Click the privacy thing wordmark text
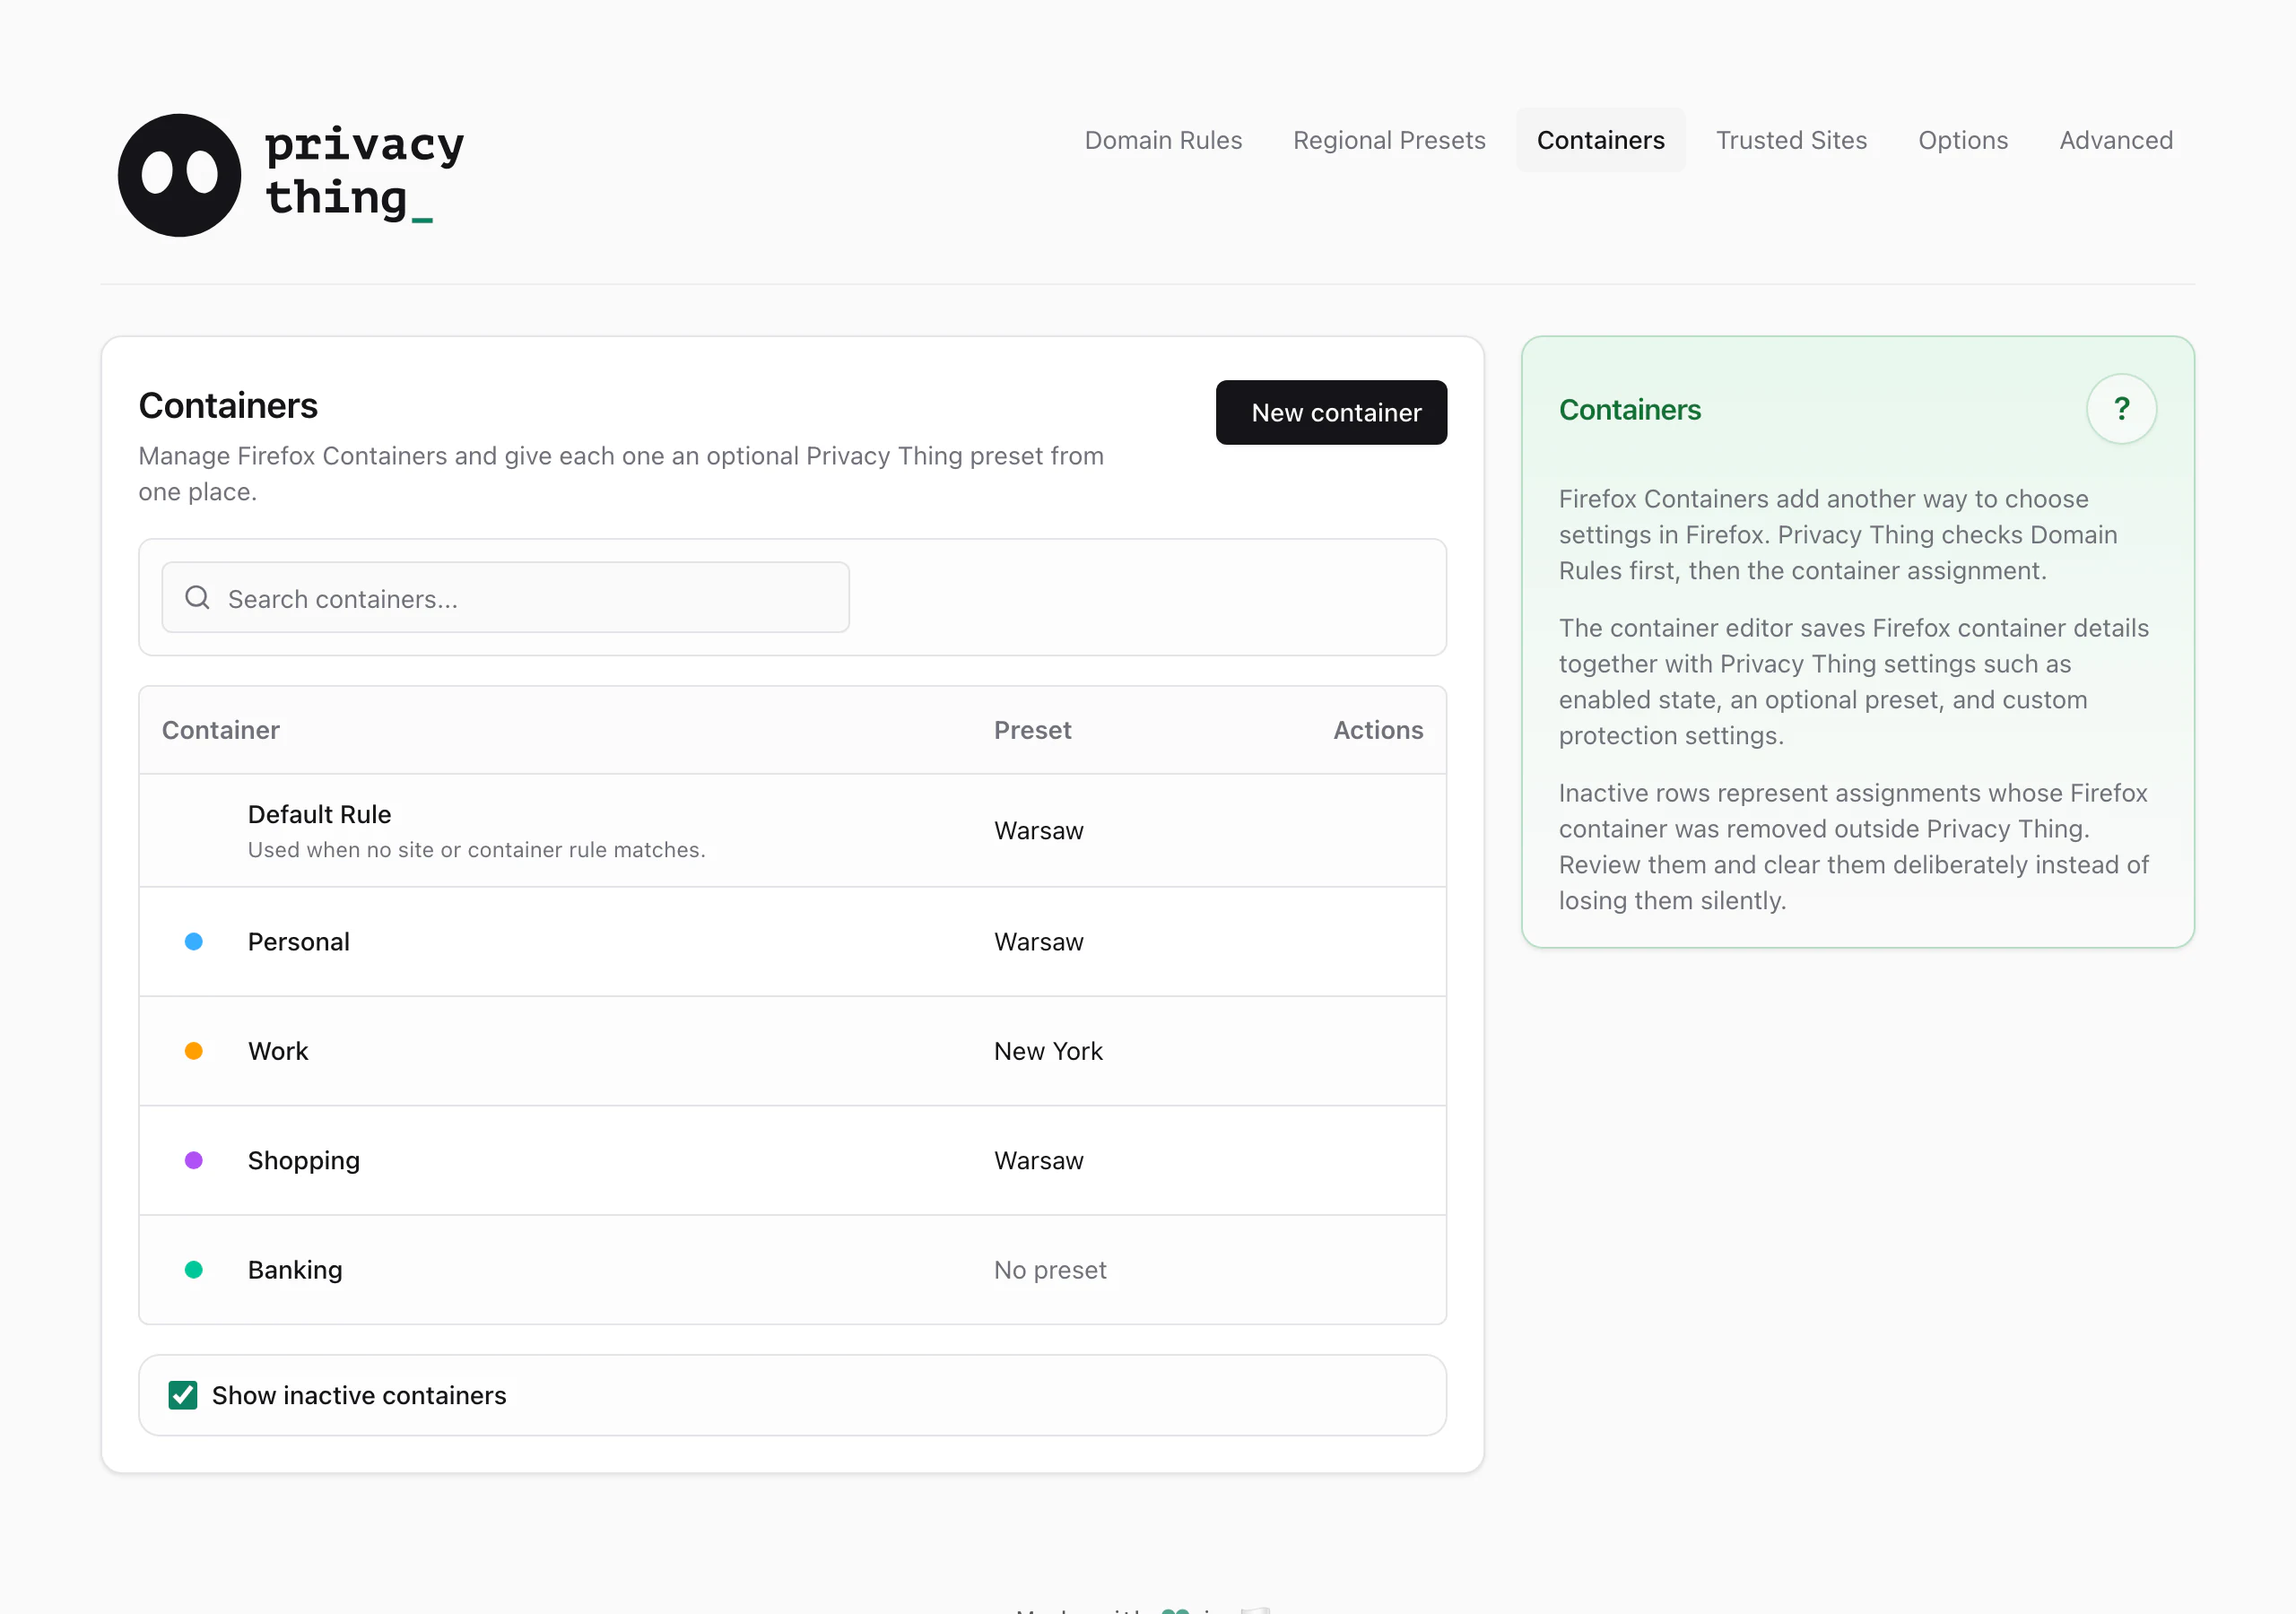2296x1614 pixels. click(x=365, y=172)
